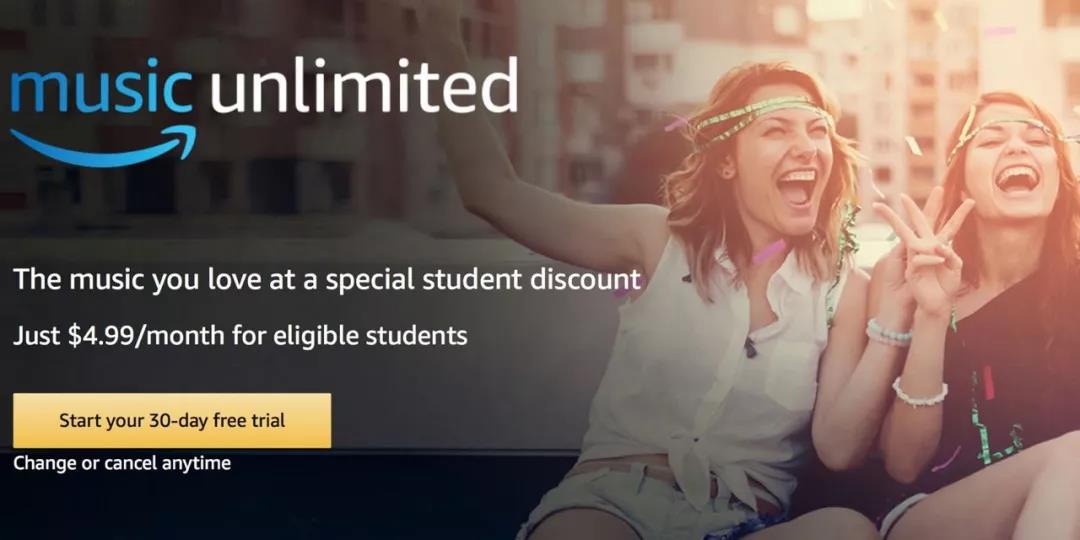Click the $4.99/month eligible students line
The height and width of the screenshot is (540, 1080).
(240, 336)
